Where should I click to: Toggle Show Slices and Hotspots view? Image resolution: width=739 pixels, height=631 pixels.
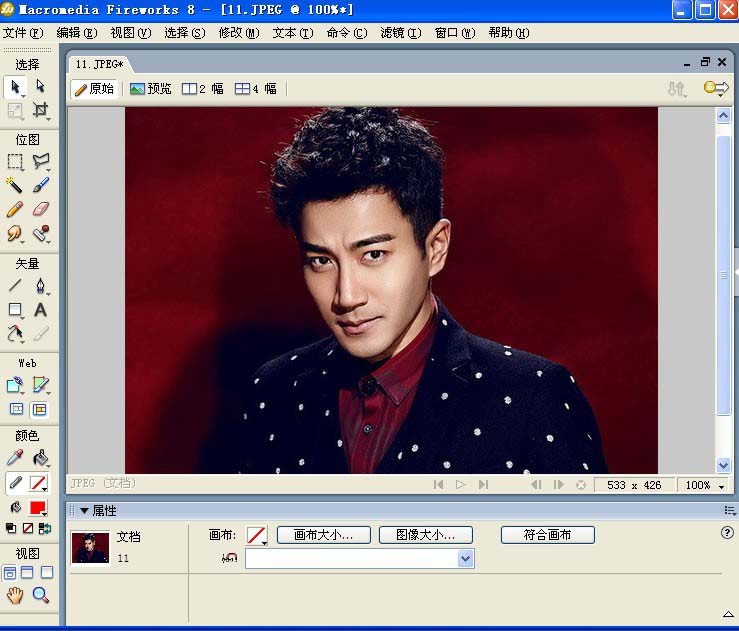(x=41, y=409)
